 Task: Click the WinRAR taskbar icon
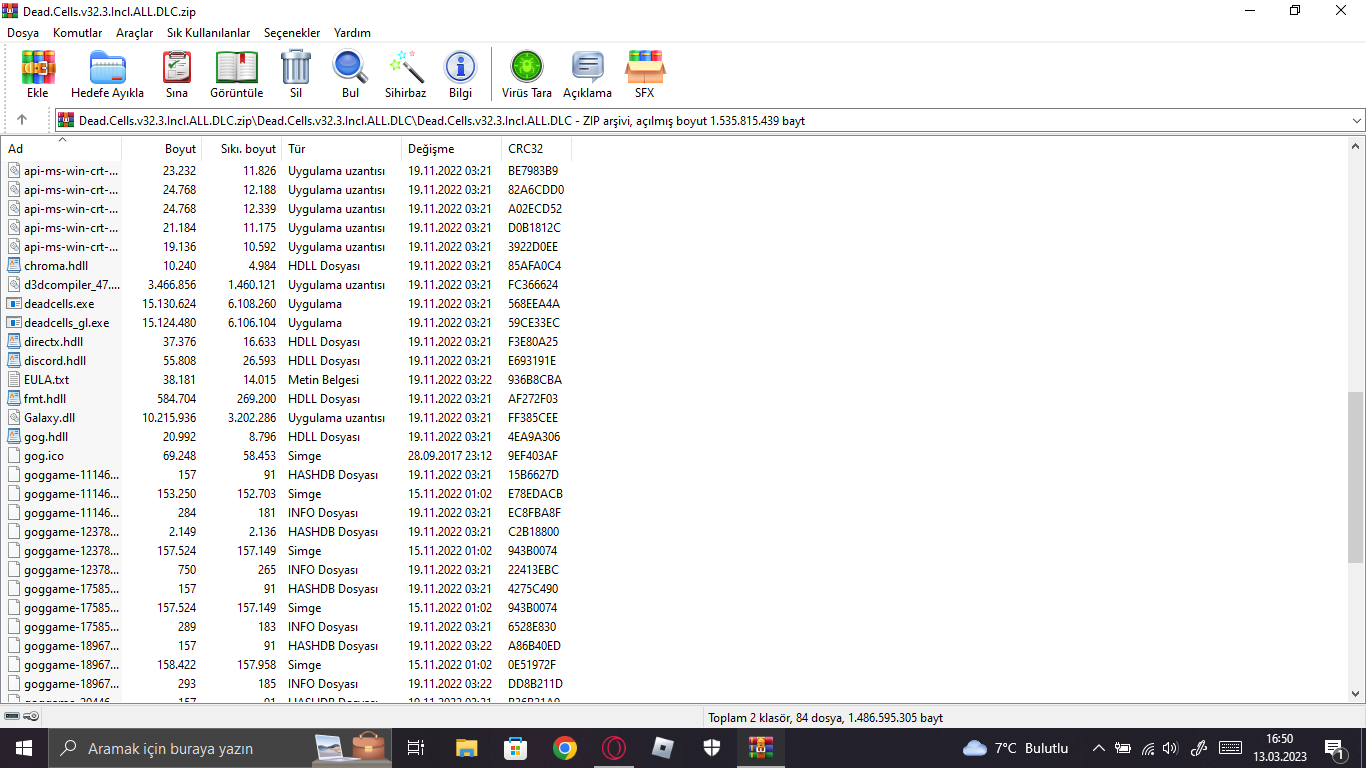761,748
